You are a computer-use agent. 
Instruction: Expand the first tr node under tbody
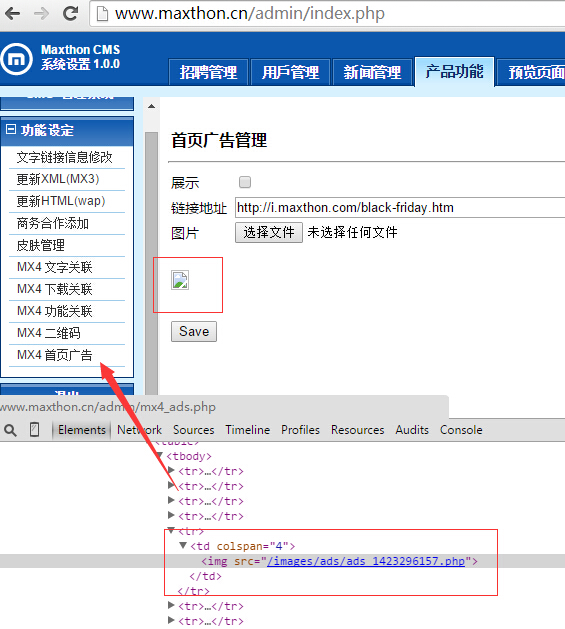(171, 470)
